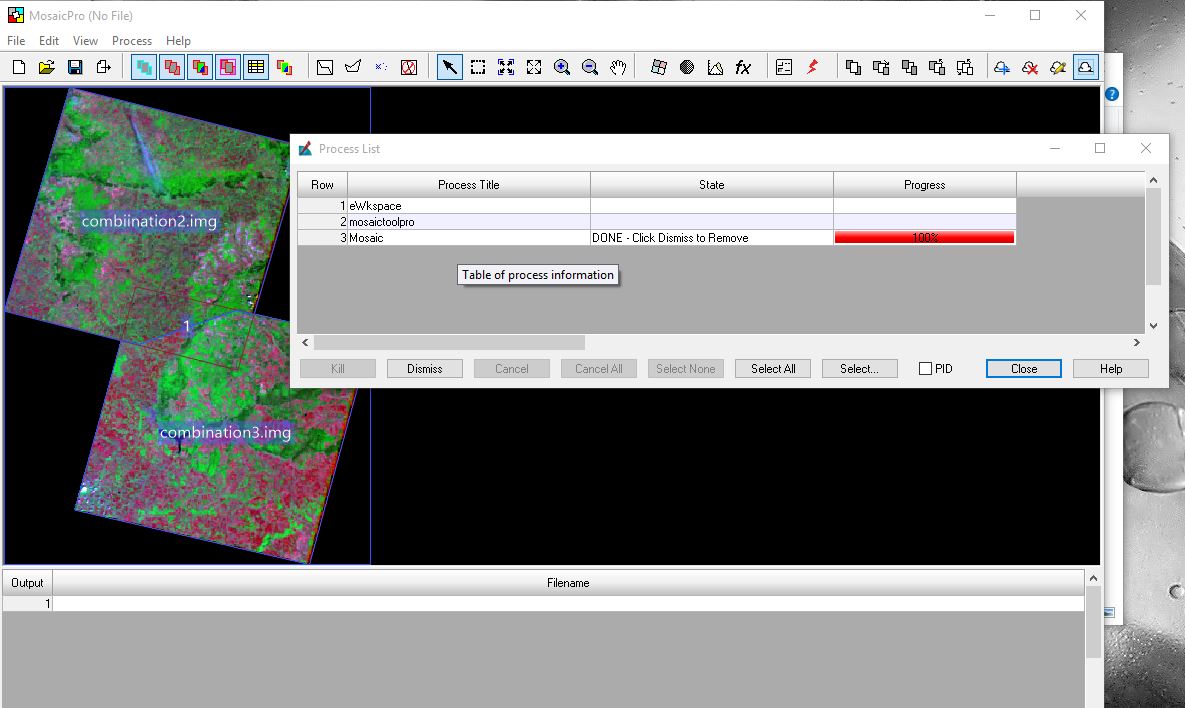The height and width of the screenshot is (708, 1185).
Task: Click the fx function icon
Action: 743,67
